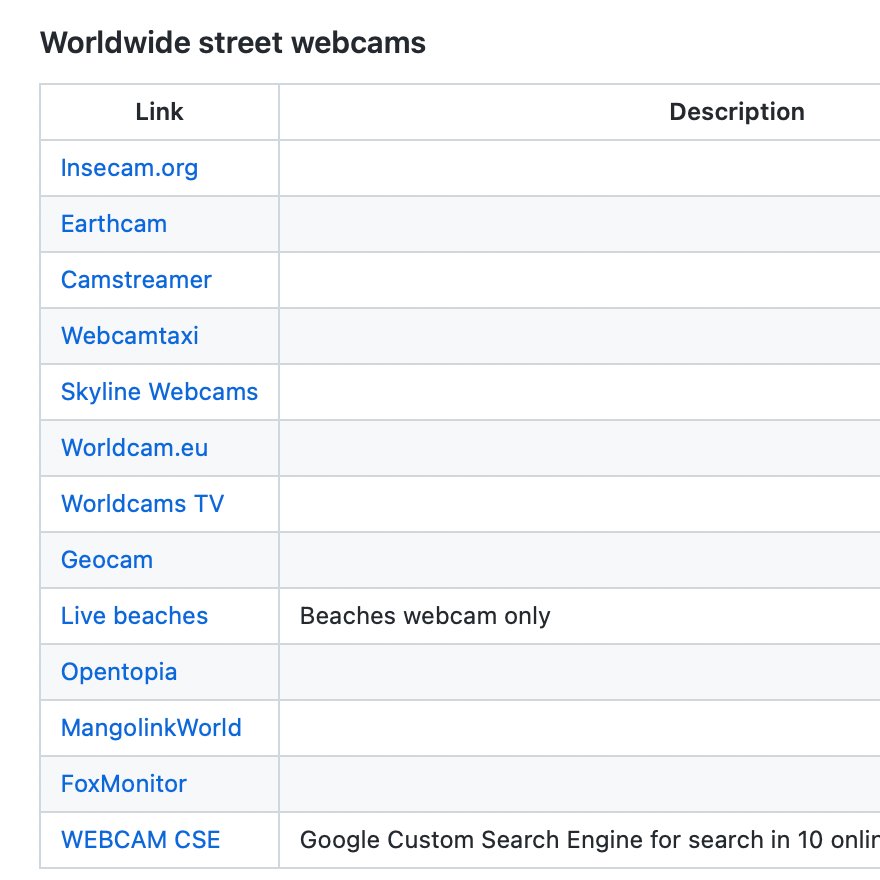This screenshot has height=880, width=880.
Task: Visit the FoxMonitor website
Action: pos(121,784)
